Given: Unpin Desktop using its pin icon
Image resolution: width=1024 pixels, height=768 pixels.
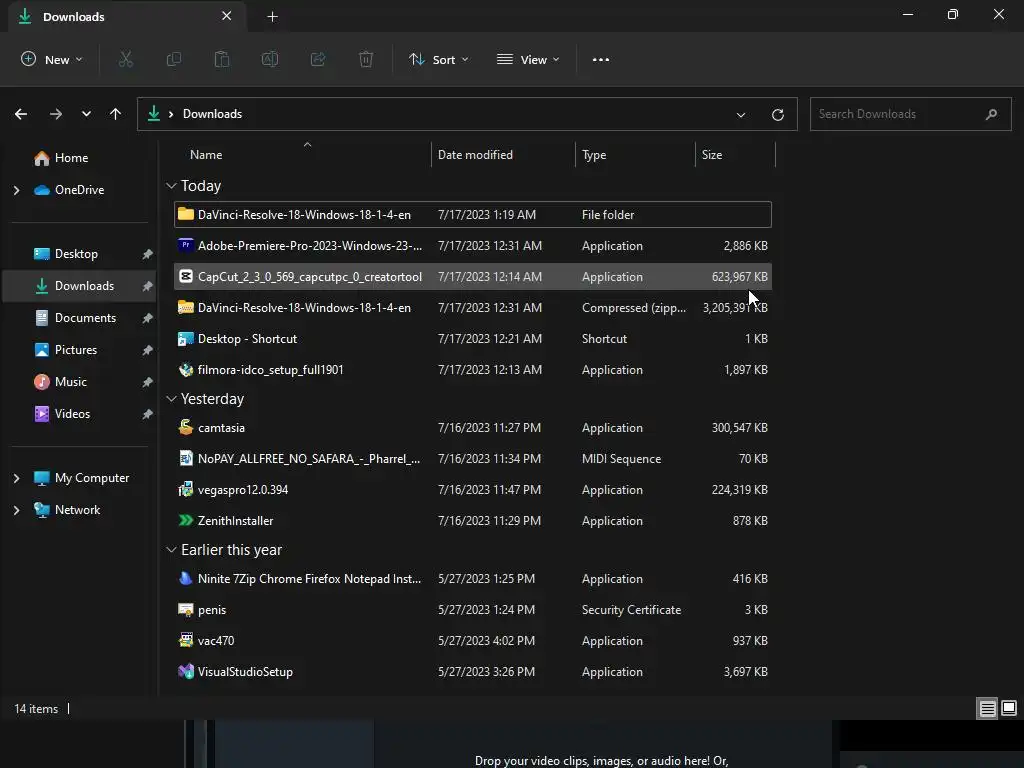Looking at the screenshot, I should tap(148, 254).
